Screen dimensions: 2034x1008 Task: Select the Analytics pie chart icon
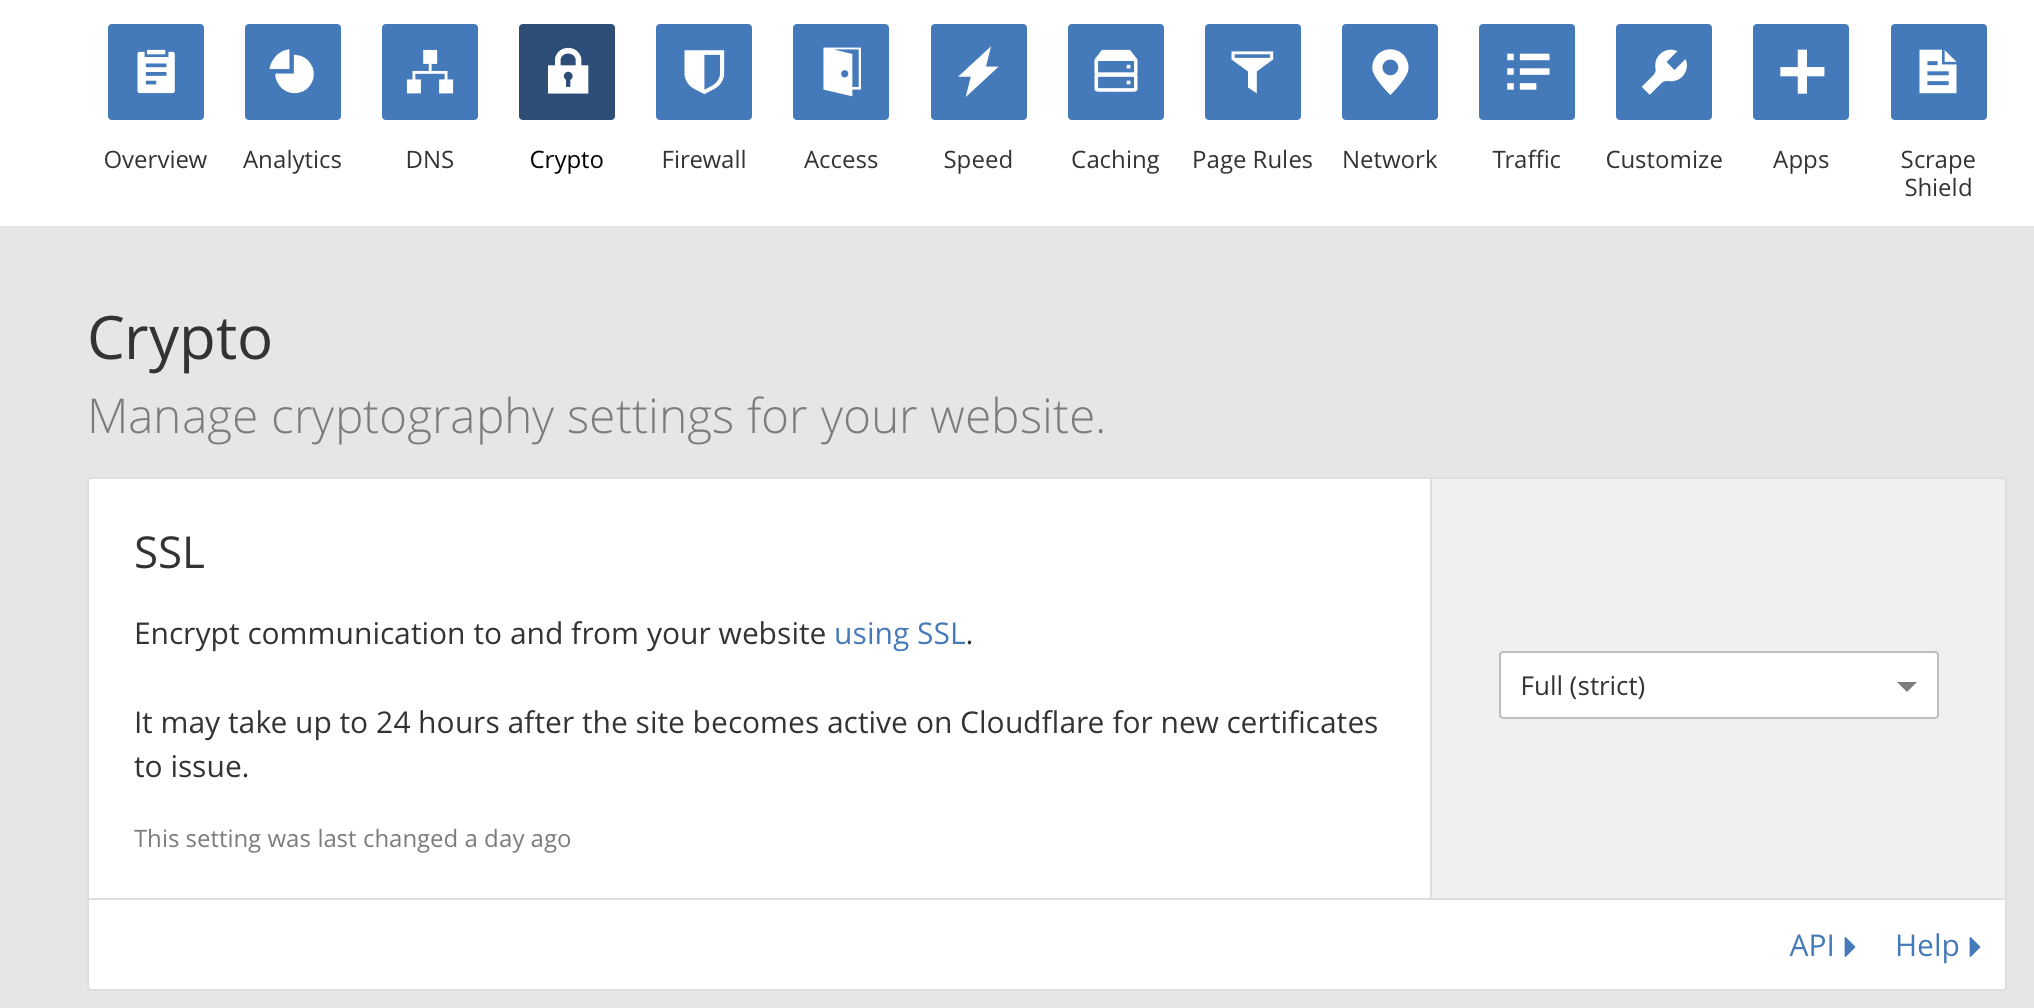pyautogui.click(x=292, y=71)
